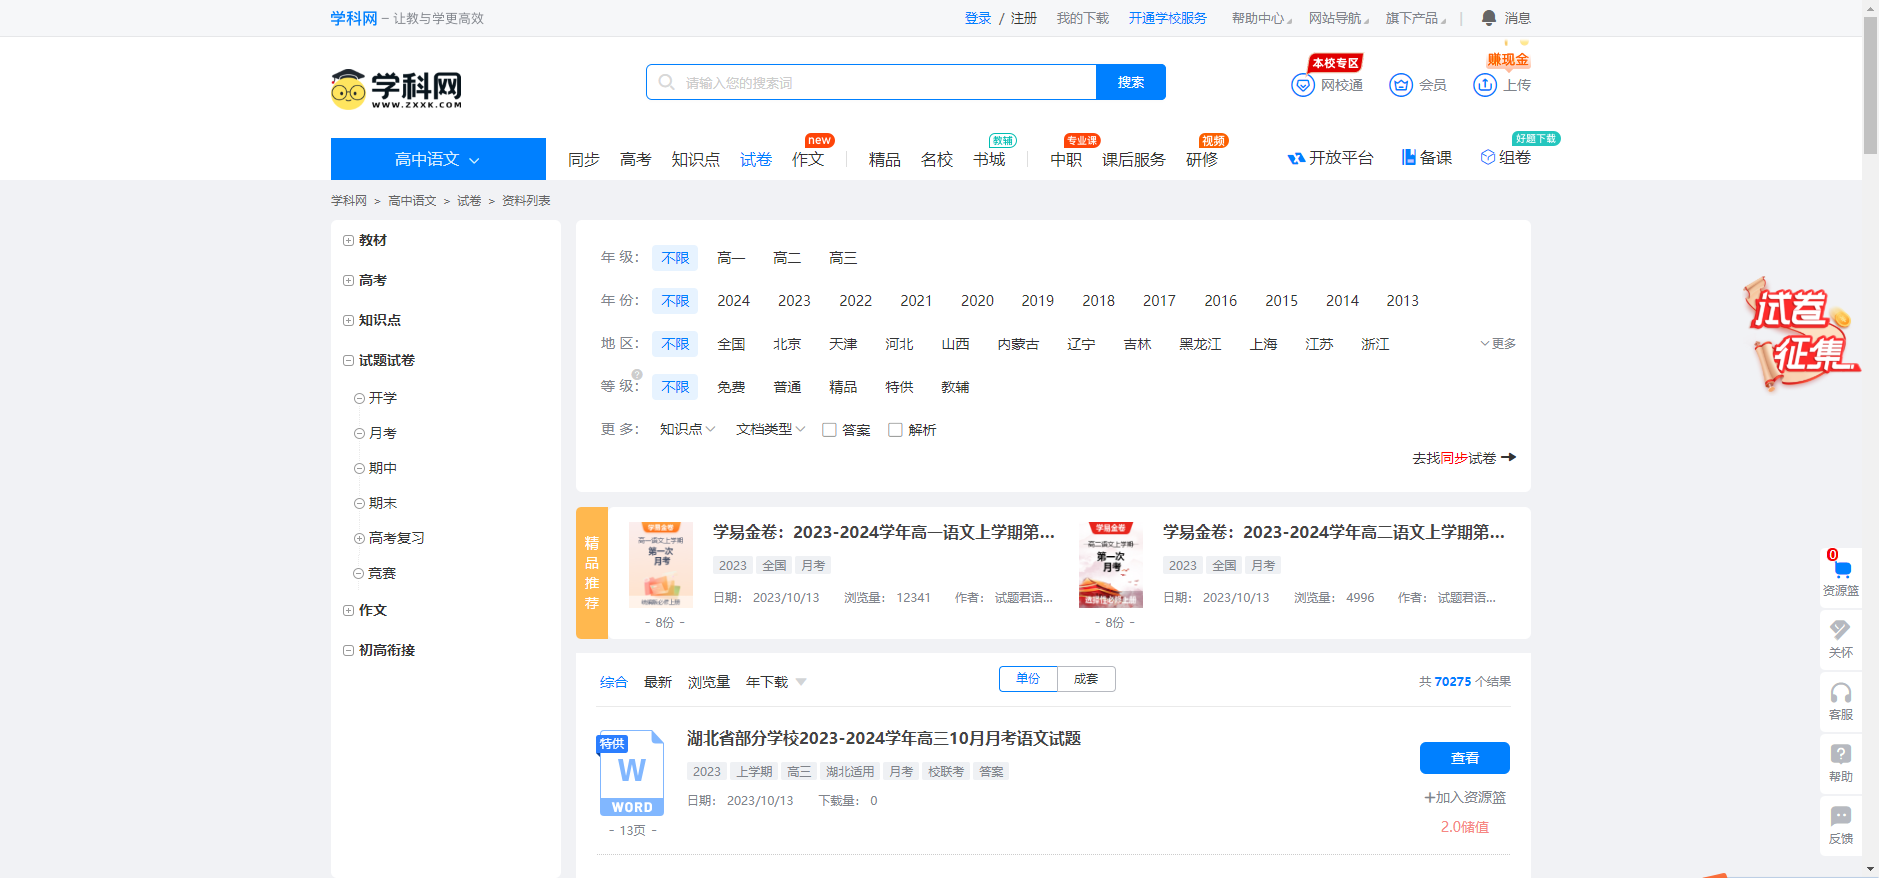Tick the 解析 checkbox
This screenshot has height=878, width=1879.
[895, 430]
